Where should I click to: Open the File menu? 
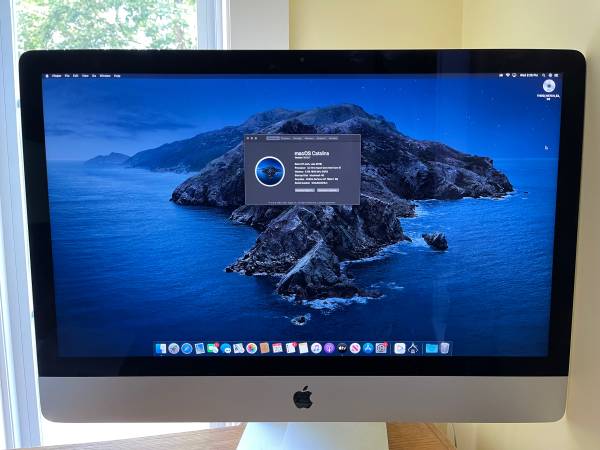click(x=67, y=76)
